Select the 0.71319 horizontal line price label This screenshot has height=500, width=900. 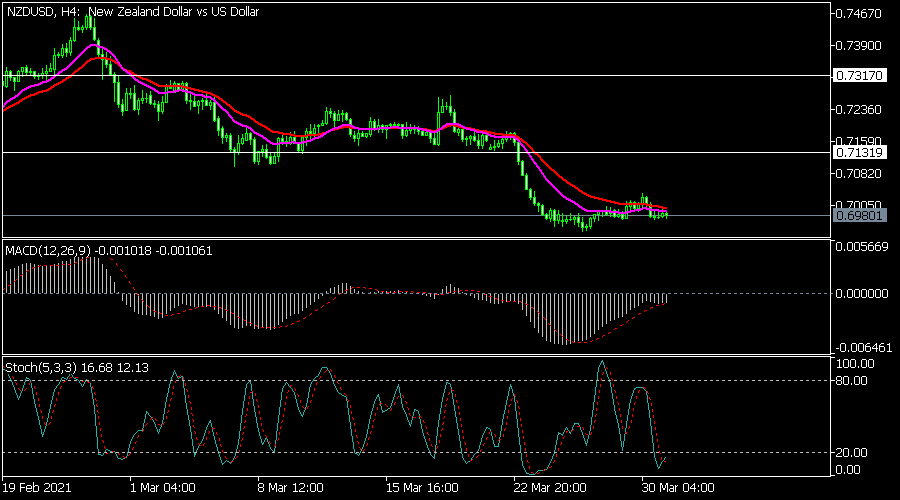857,153
